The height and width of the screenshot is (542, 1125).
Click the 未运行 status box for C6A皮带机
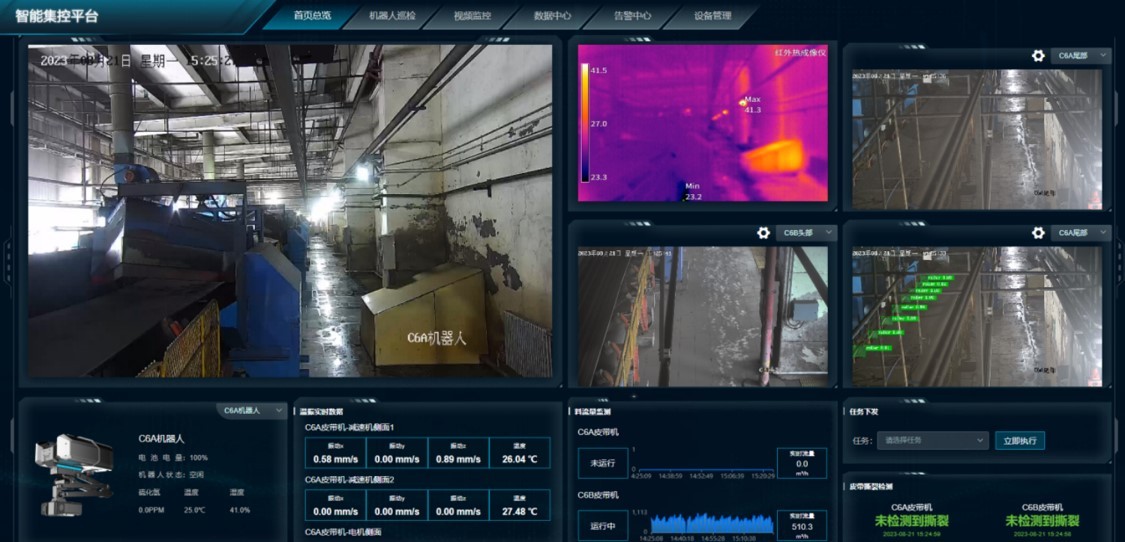pyautogui.click(x=601, y=463)
